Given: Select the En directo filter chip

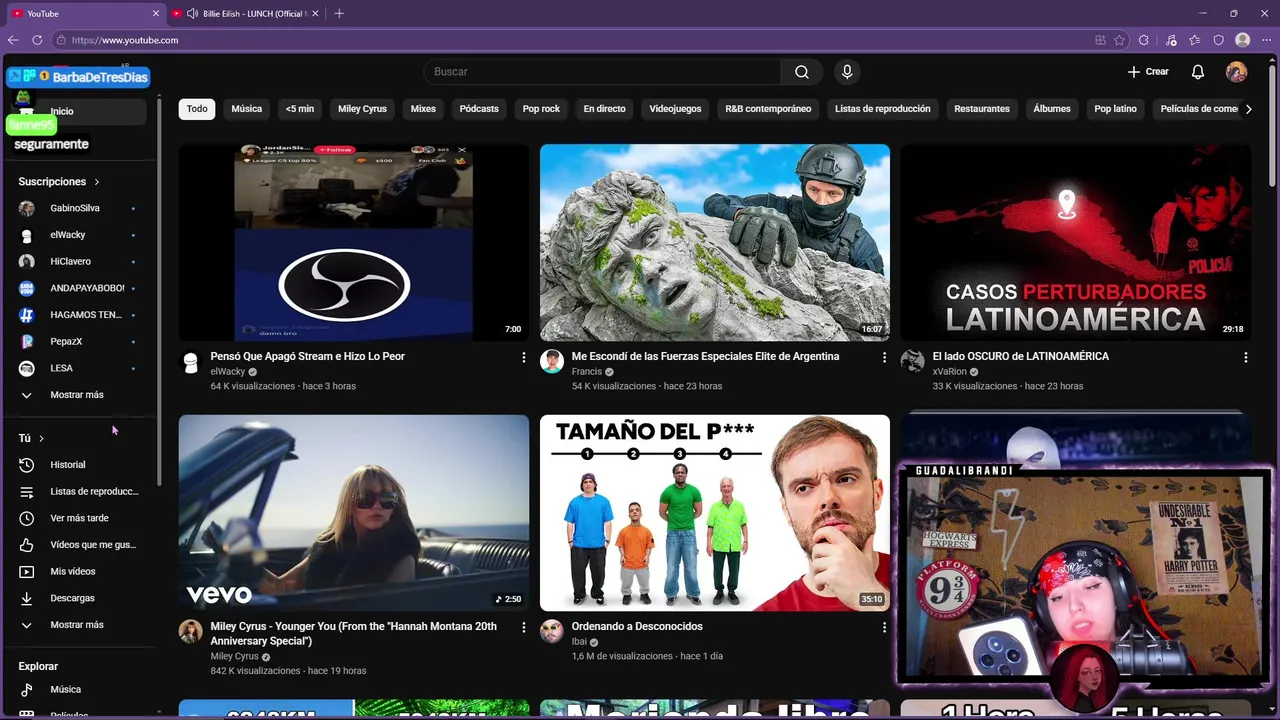Looking at the screenshot, I should coord(604,109).
